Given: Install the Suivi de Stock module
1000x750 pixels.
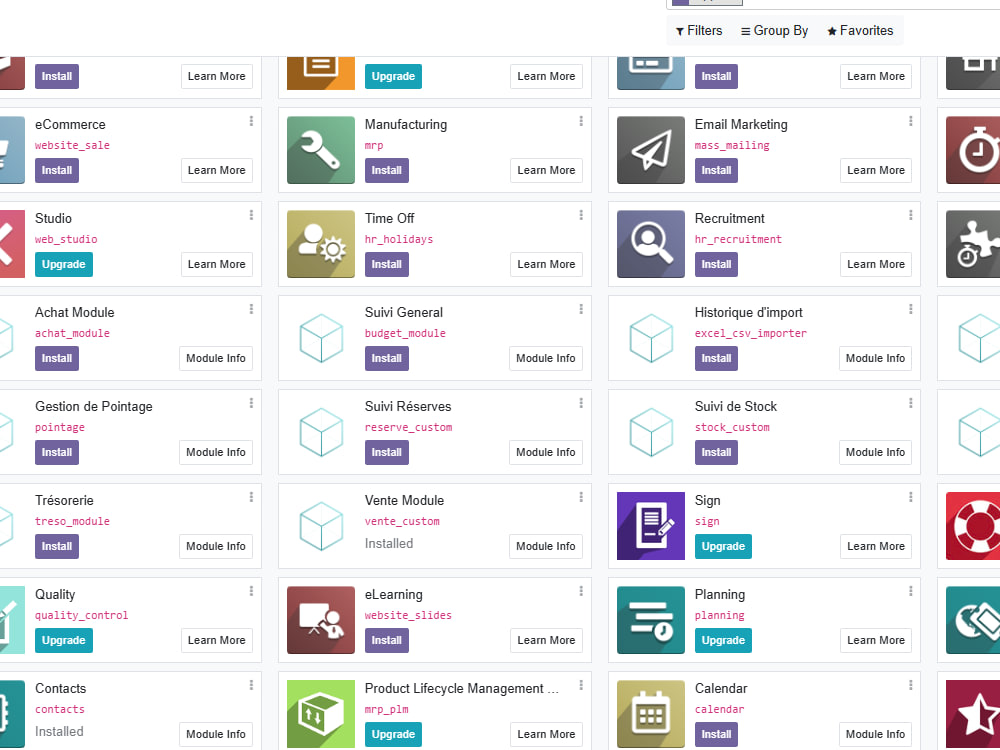Looking at the screenshot, I should 716,452.
